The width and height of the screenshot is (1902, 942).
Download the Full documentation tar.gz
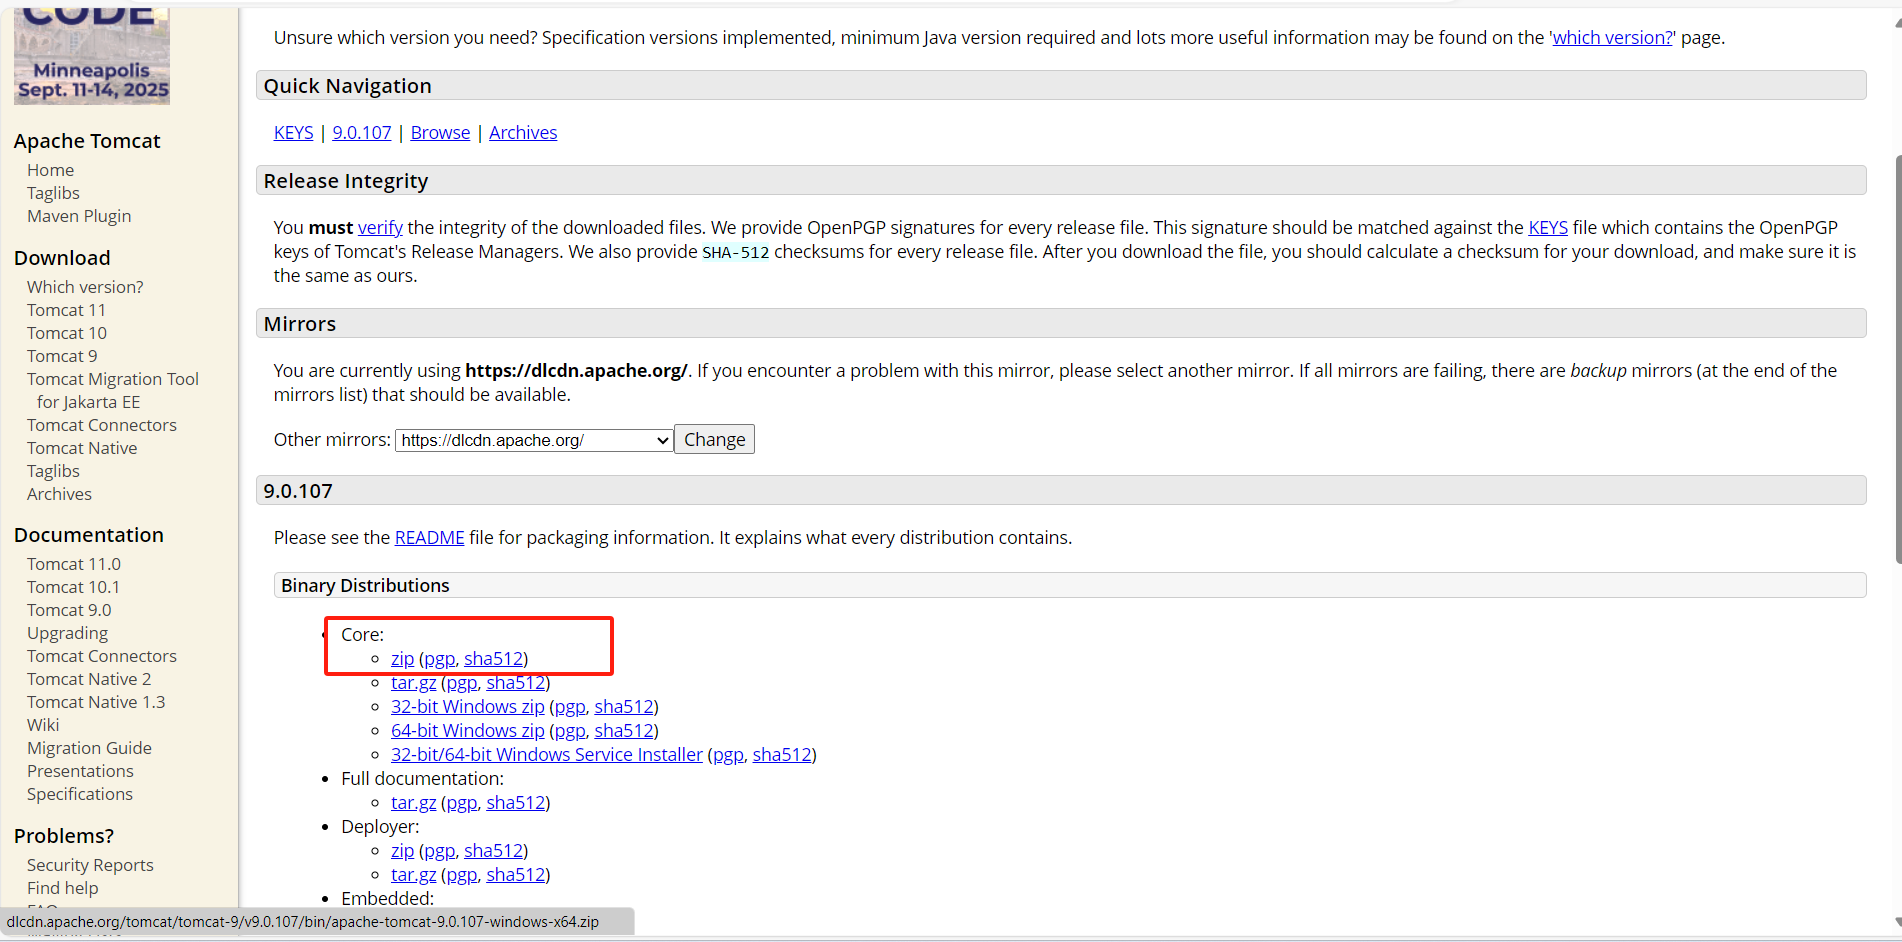[414, 802]
